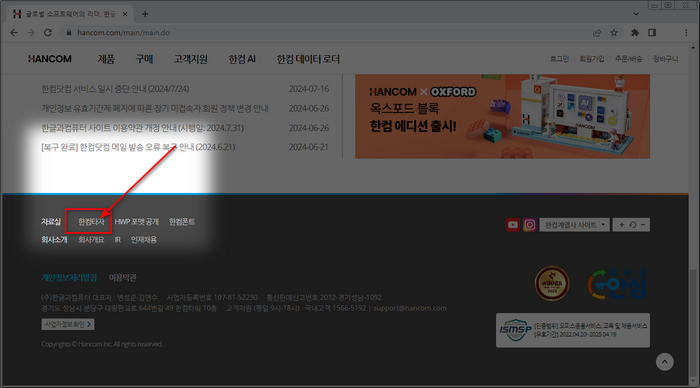Click the Copyrights Hancom Inc. text

102,344
